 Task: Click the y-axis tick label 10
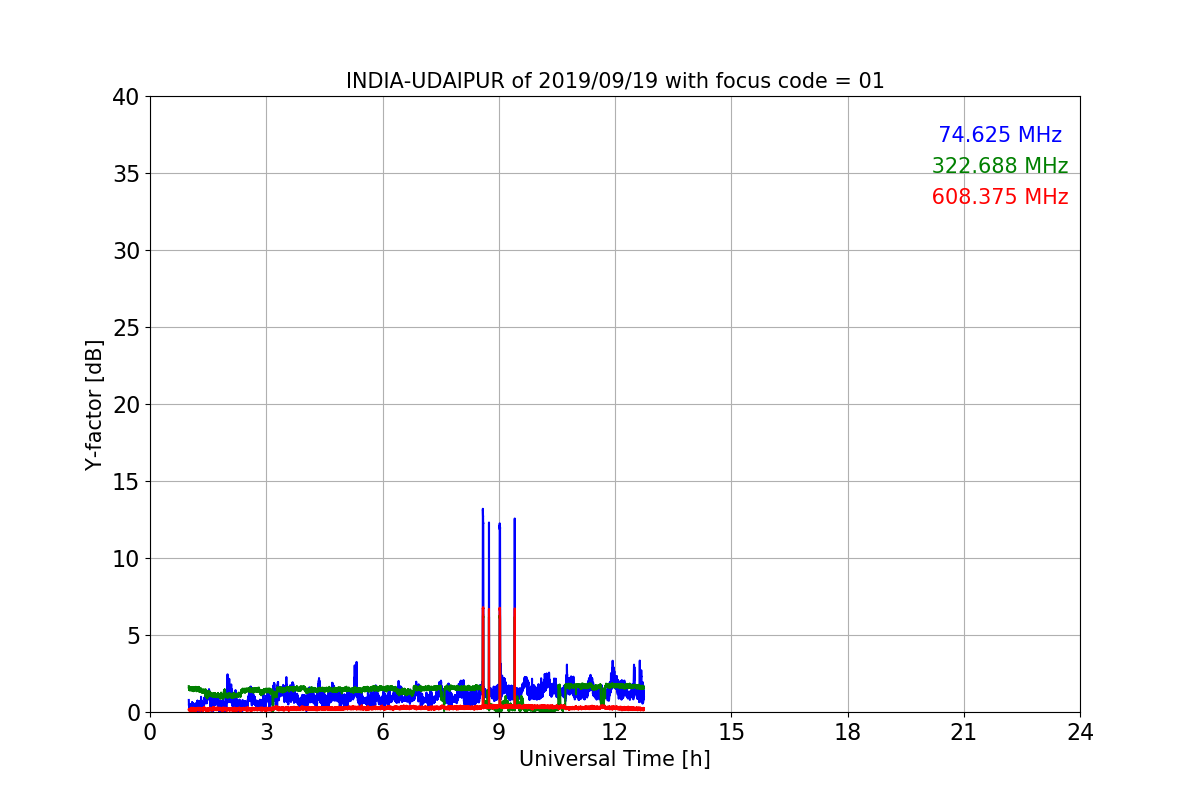tap(126, 559)
